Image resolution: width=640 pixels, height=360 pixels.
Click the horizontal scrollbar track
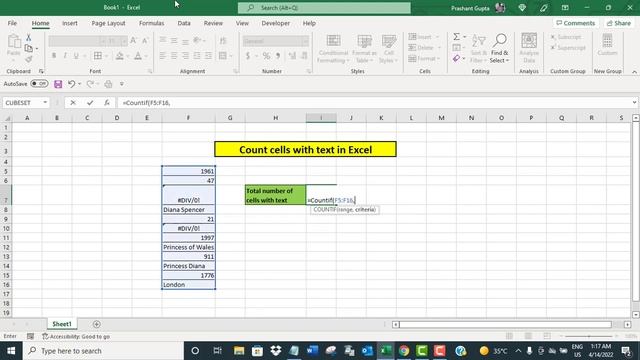click(x=505, y=324)
